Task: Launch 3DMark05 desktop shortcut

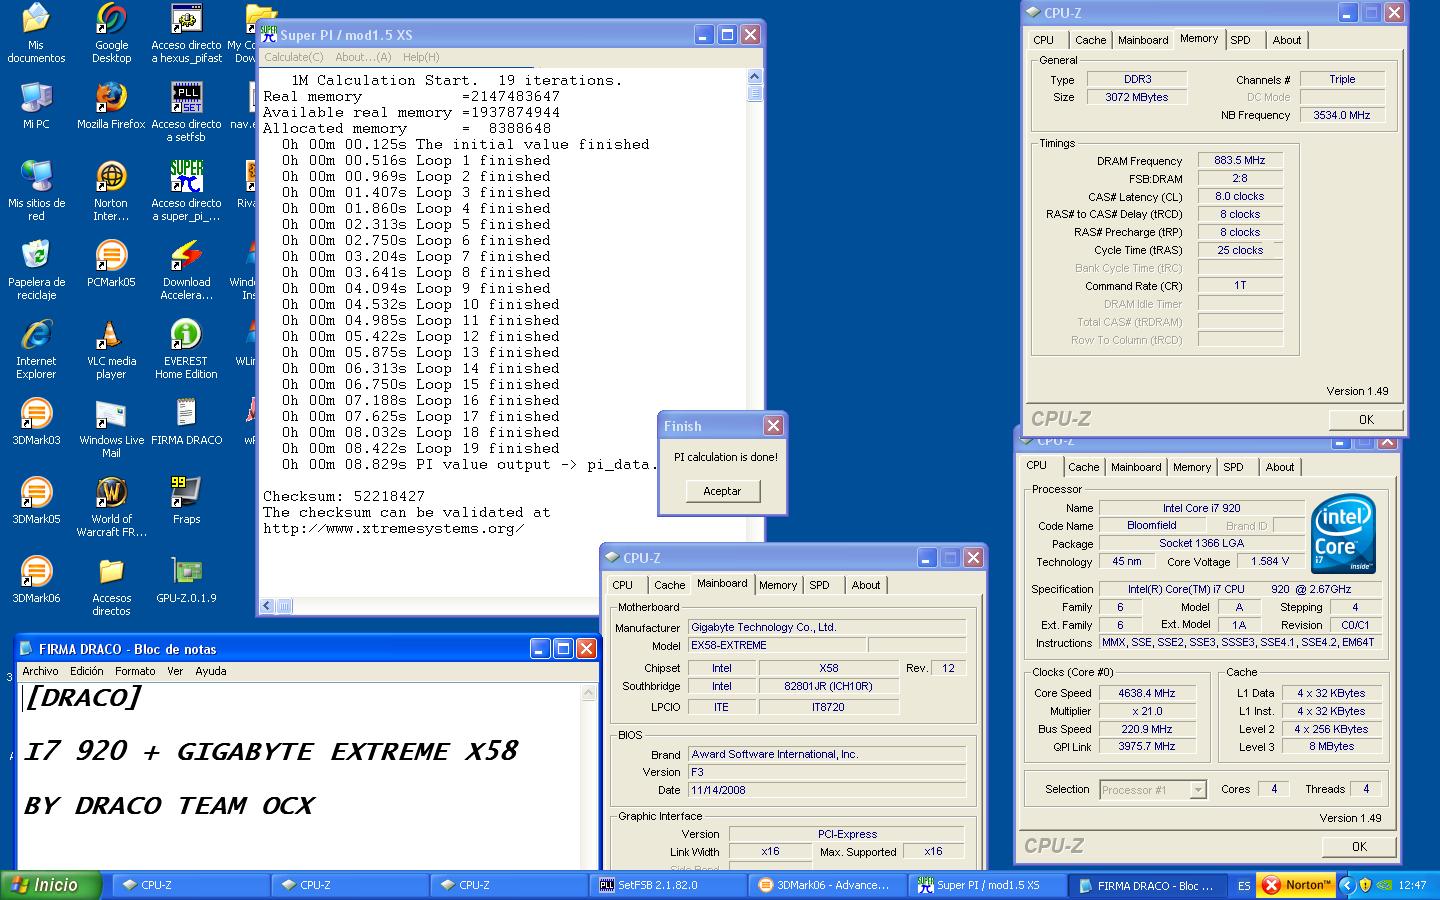Action: click(36, 501)
